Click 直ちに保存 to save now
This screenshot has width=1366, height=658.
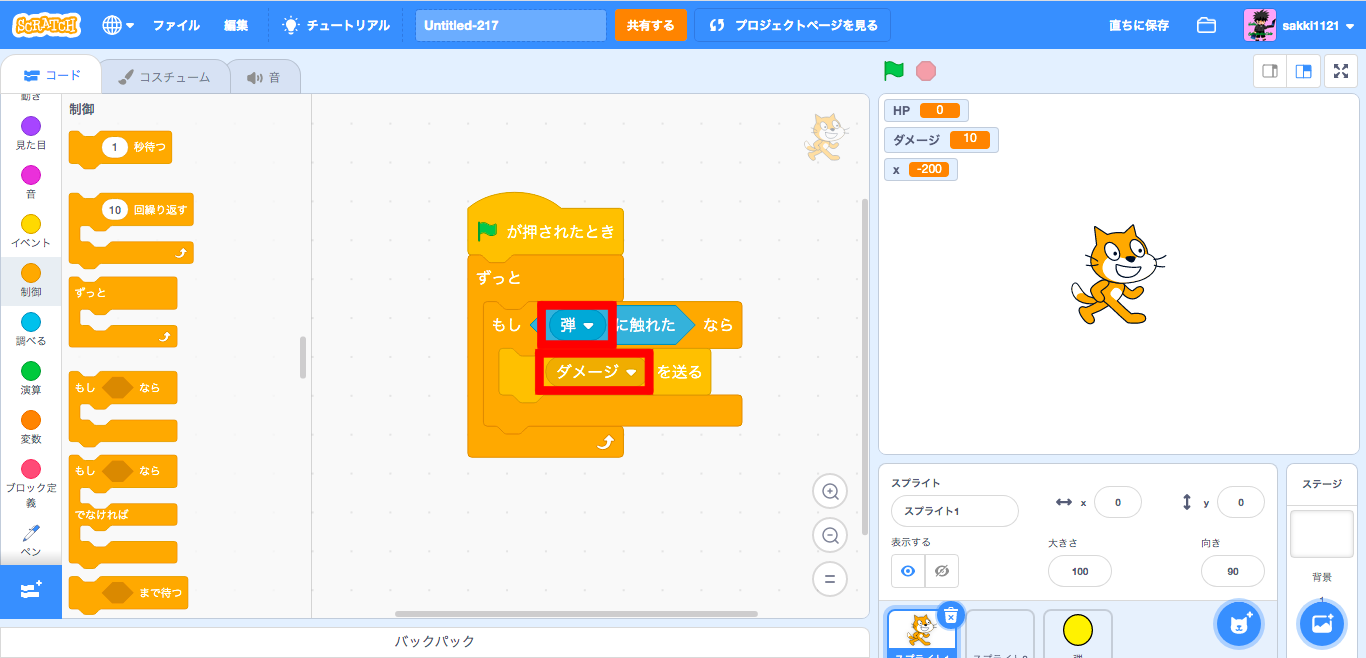[1139, 25]
